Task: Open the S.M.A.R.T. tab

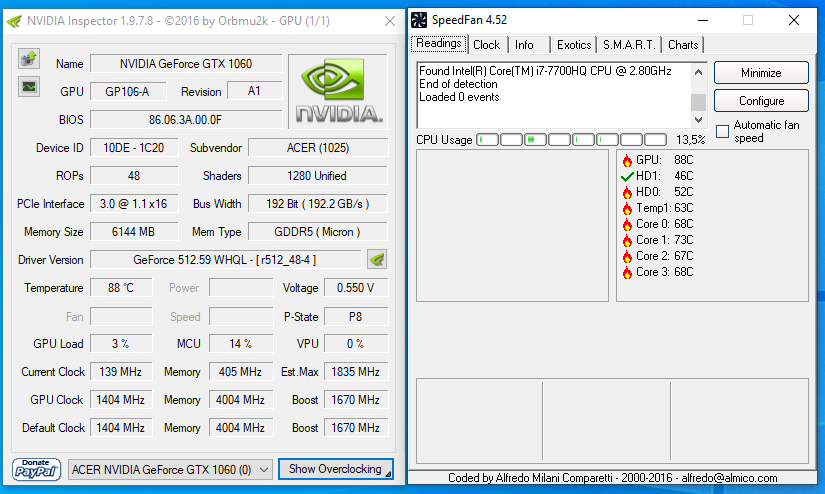Action: click(629, 45)
